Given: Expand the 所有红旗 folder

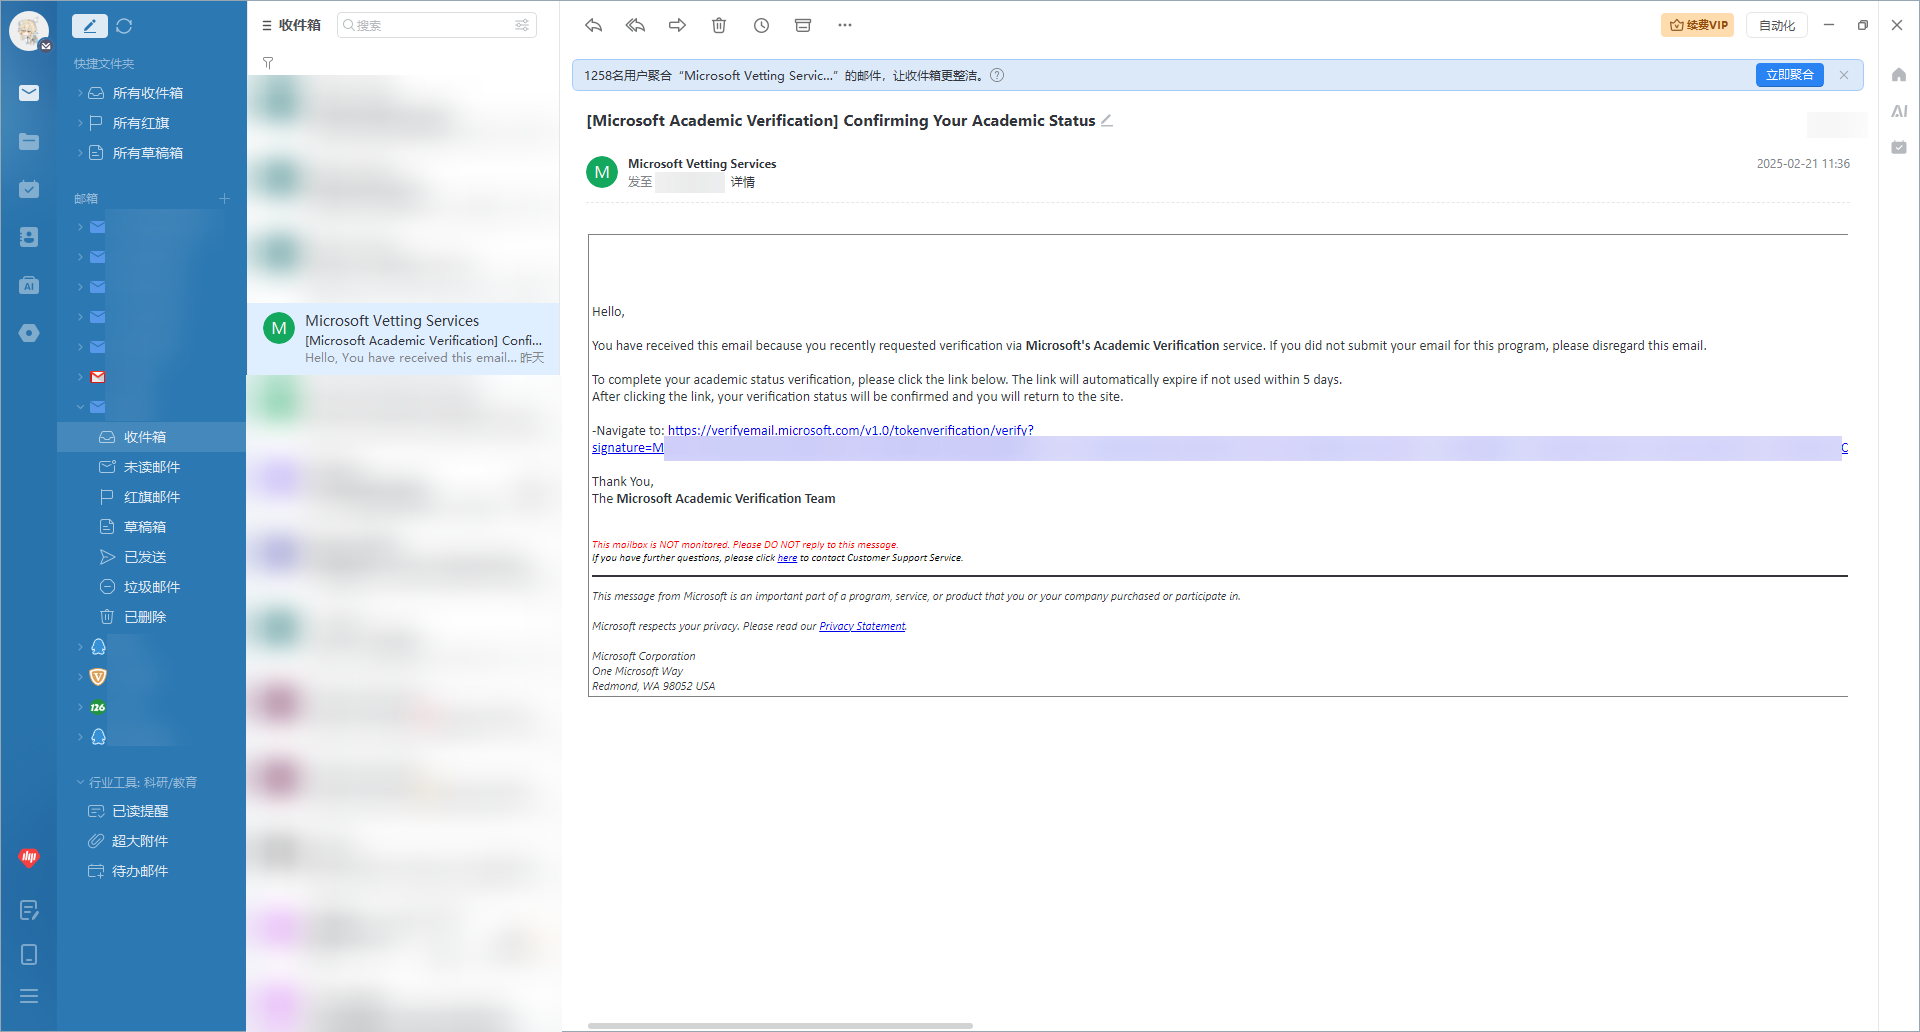Looking at the screenshot, I should [x=80, y=123].
